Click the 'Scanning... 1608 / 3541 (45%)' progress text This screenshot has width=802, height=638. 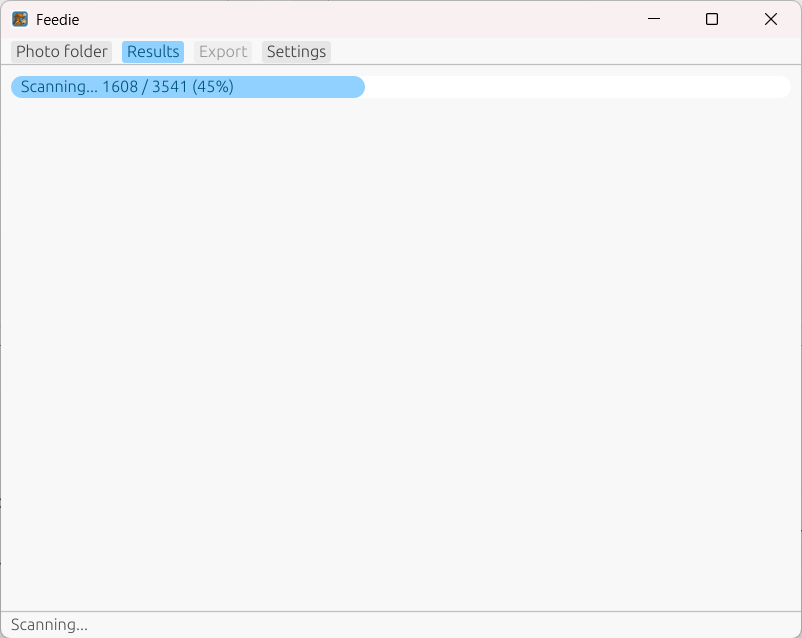127,87
